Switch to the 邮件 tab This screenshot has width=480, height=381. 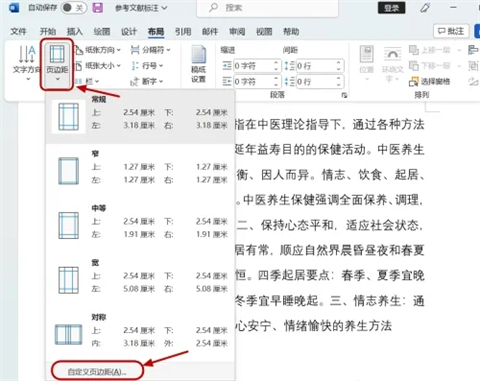click(x=210, y=32)
